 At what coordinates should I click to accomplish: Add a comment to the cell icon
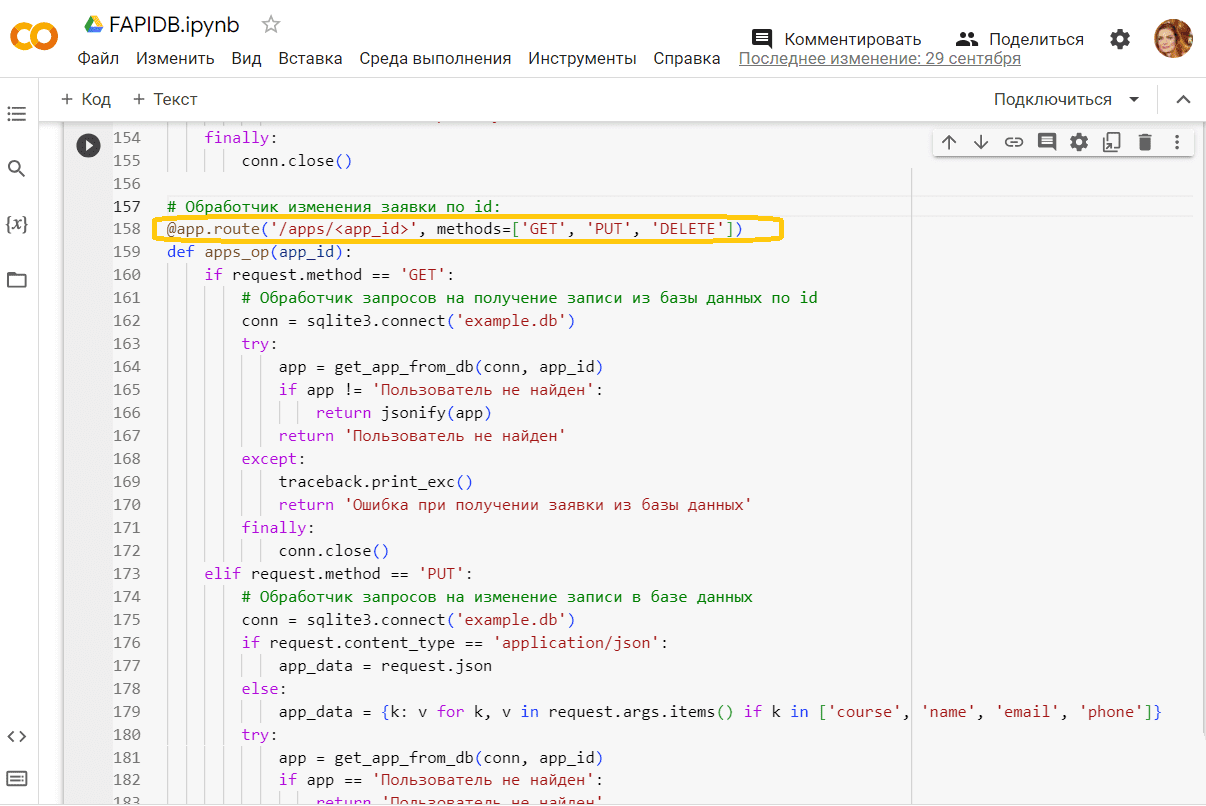pos(1047,142)
